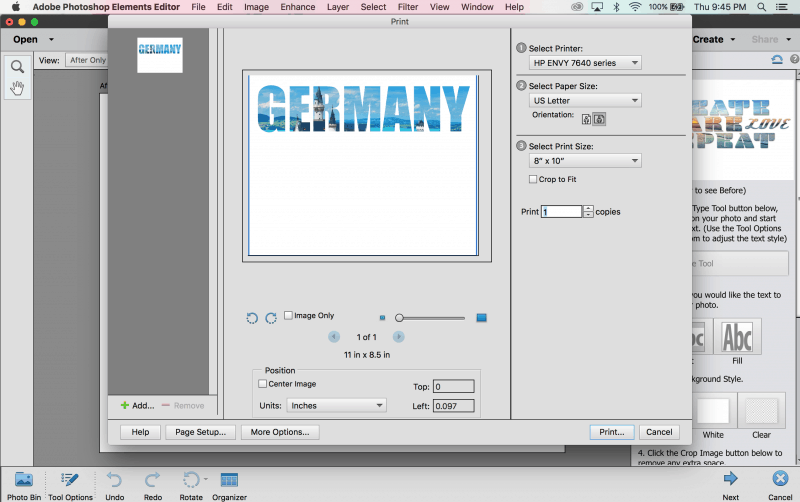This screenshot has height=502, width=800.
Task: Select the Zoom magnifier tool
Action: (17, 67)
